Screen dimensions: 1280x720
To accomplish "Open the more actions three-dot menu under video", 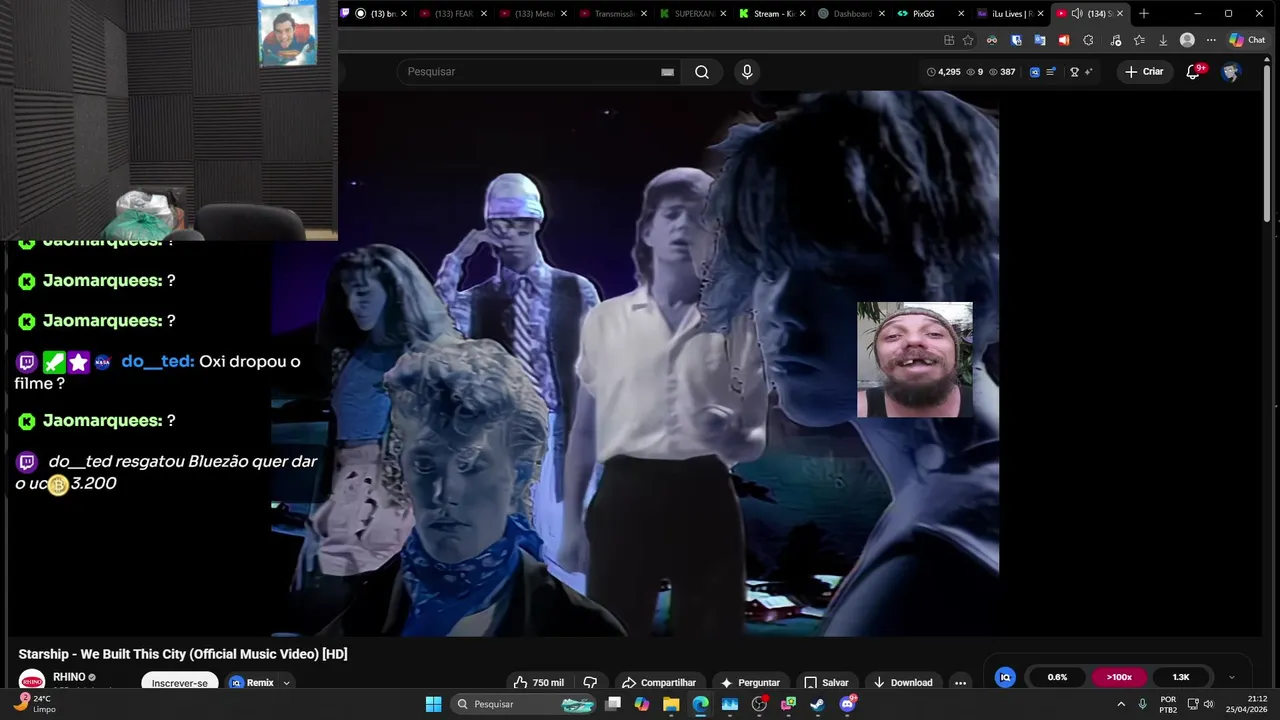I will pos(960,682).
